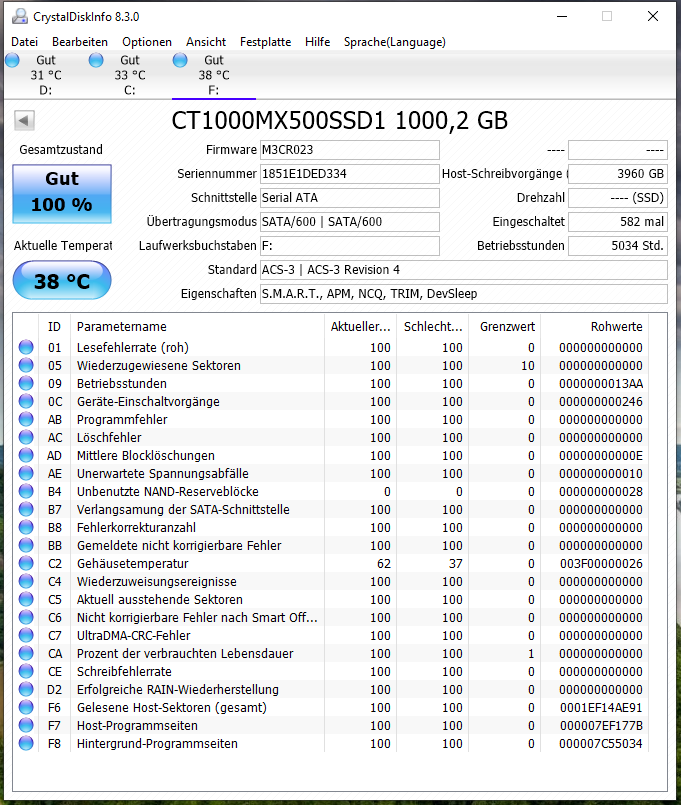This screenshot has width=681, height=805.
Task: Click status orb of Mittlere Blocklöschungen row
Action: [26, 455]
